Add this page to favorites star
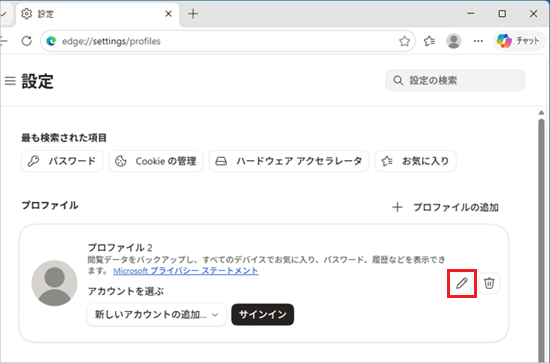Image resolution: width=550 pixels, height=363 pixels. pos(404,41)
